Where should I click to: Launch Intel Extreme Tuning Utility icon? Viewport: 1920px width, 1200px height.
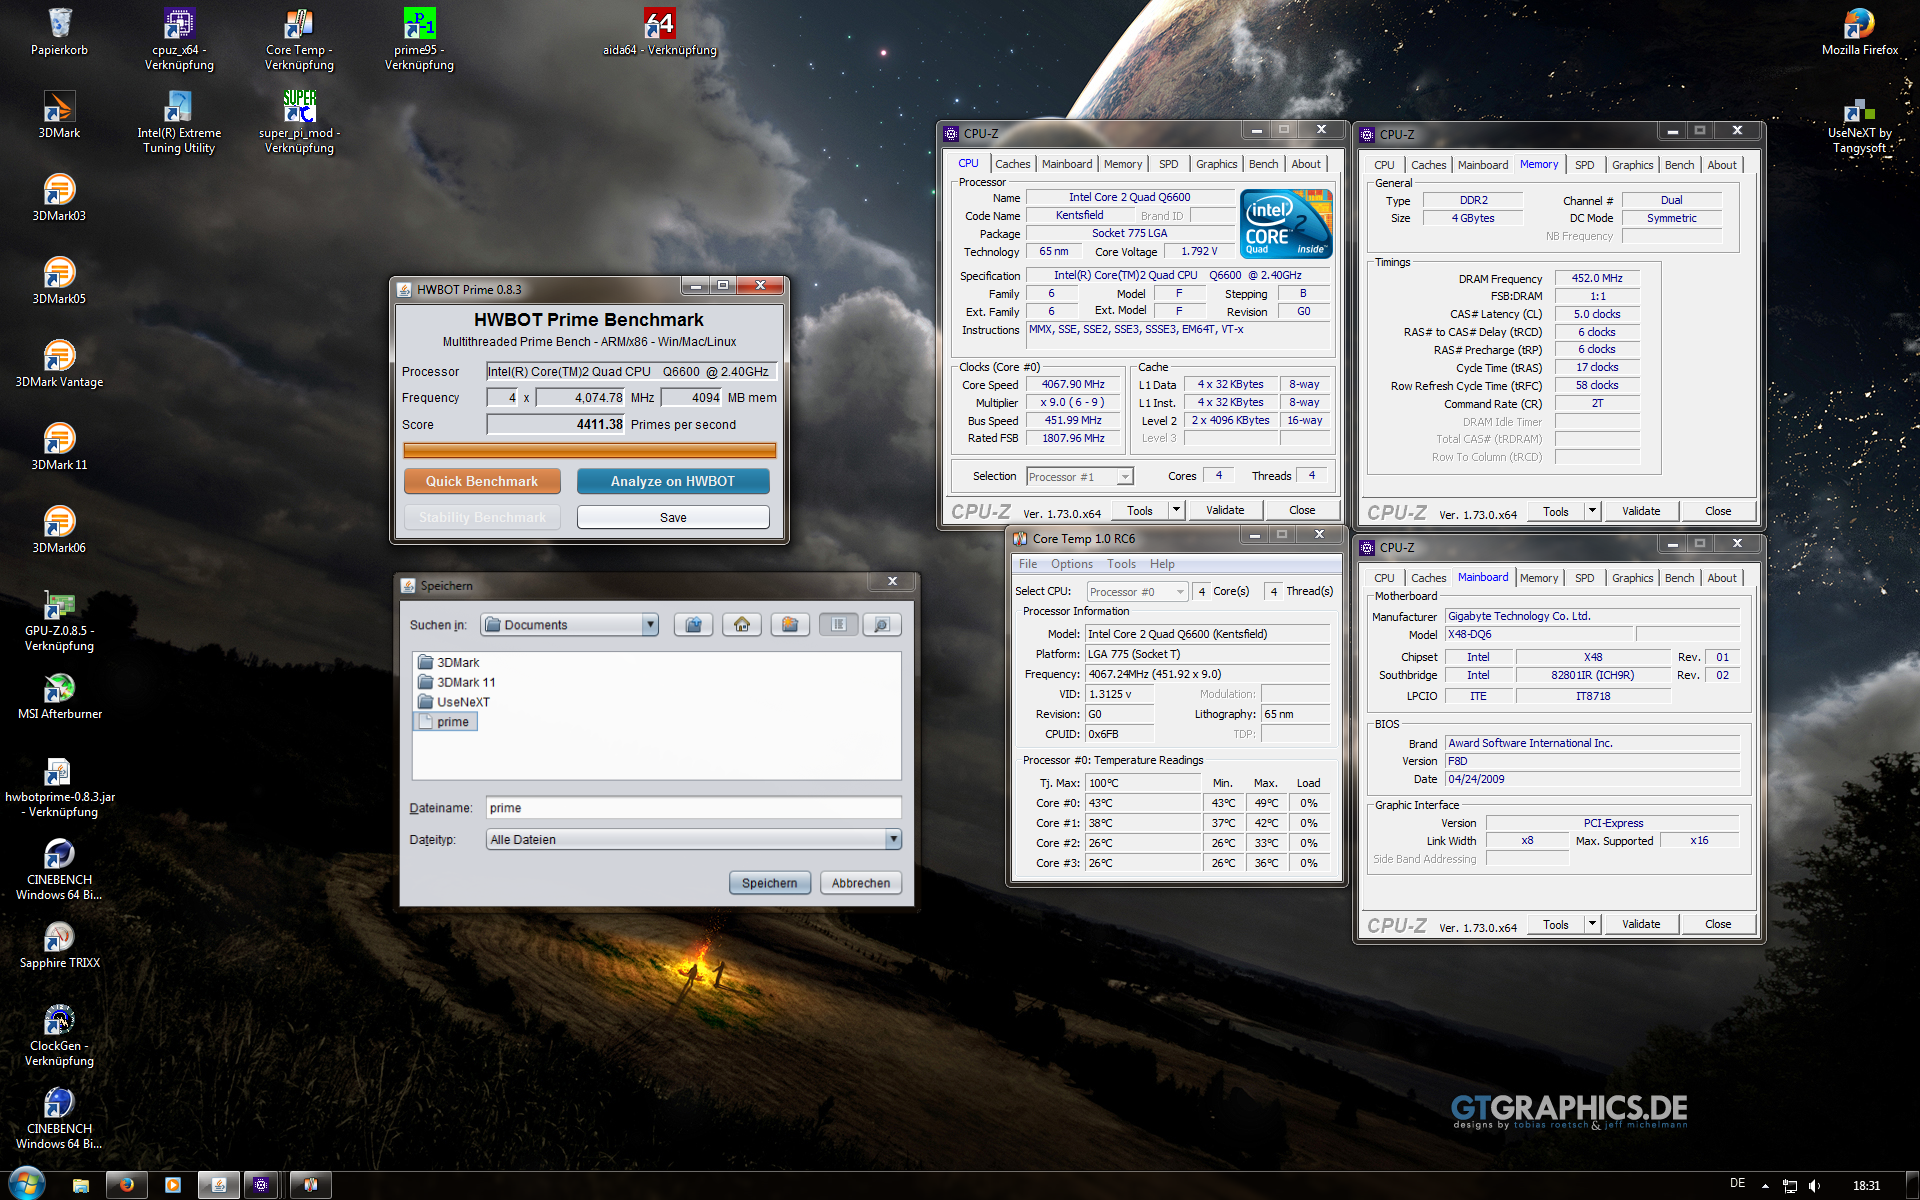click(179, 123)
